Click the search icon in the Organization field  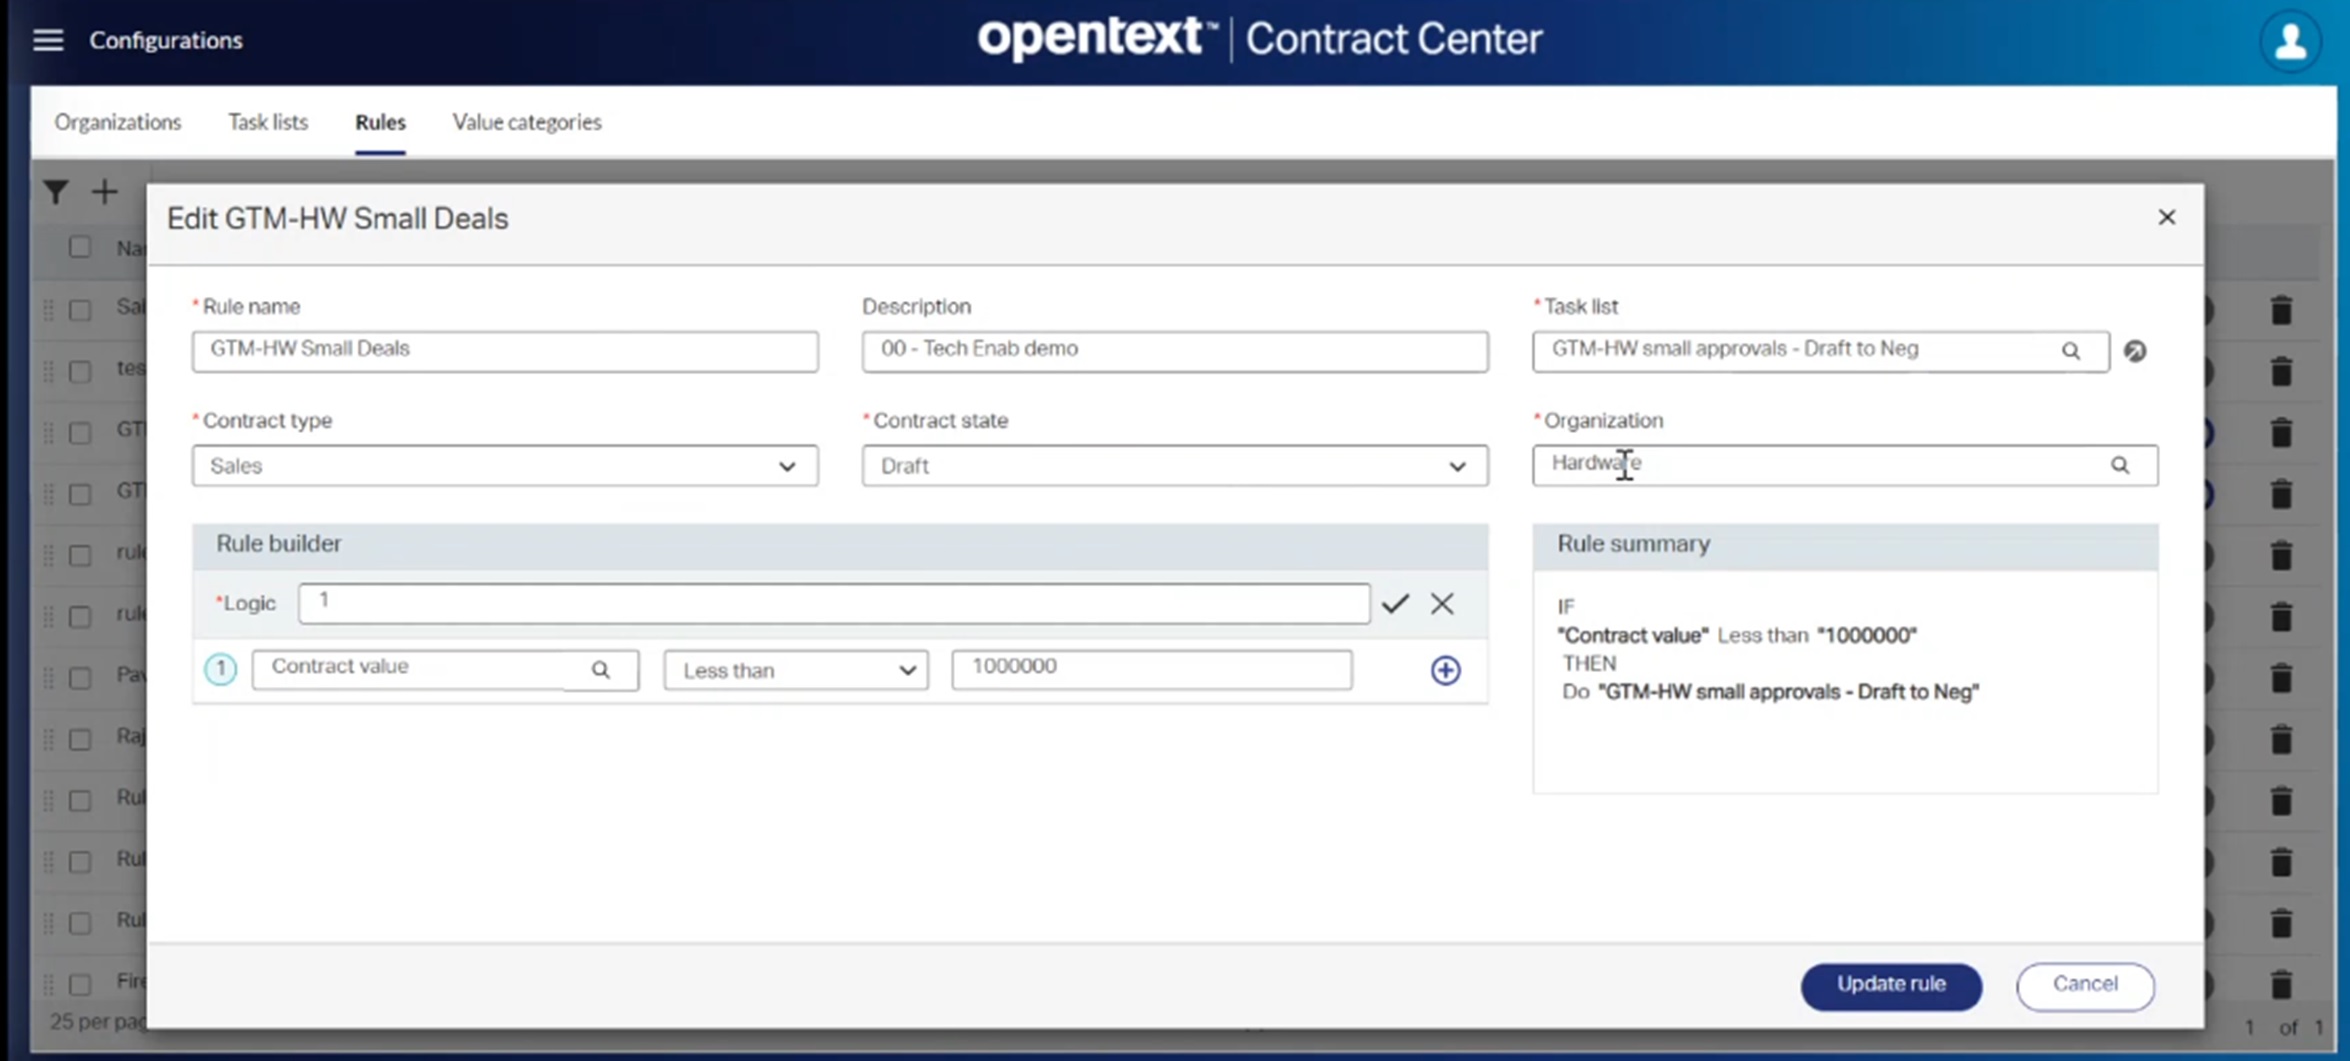click(2119, 465)
